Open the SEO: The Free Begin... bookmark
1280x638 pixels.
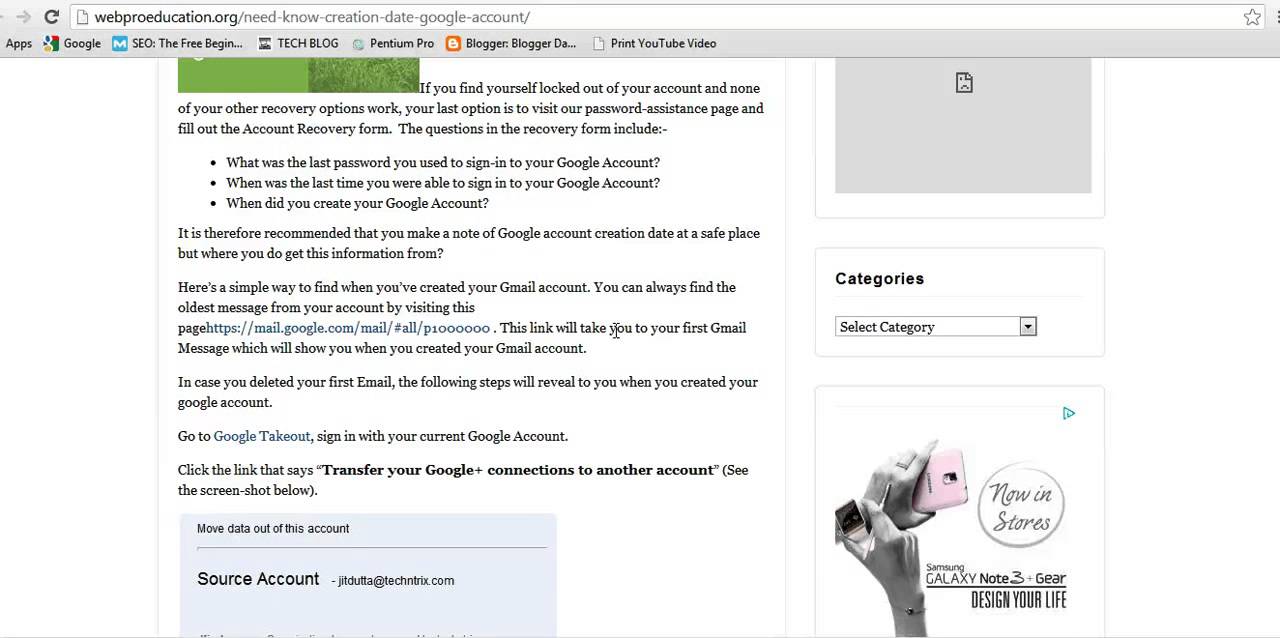[178, 43]
